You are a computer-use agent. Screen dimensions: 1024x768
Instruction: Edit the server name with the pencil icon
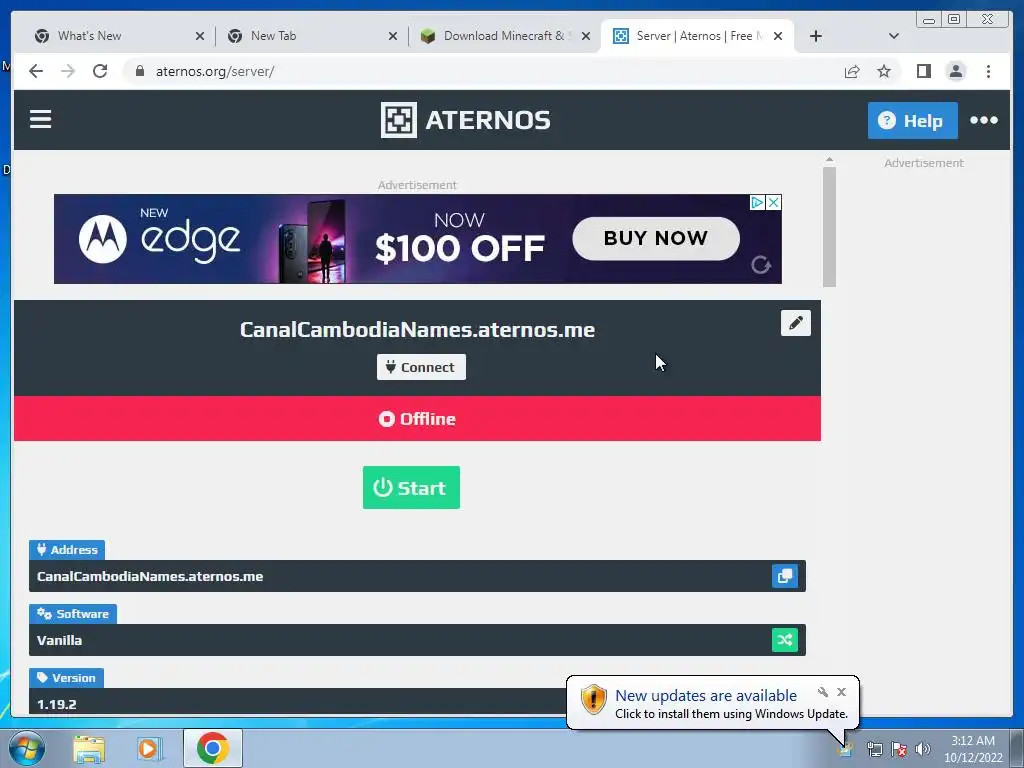click(x=795, y=323)
